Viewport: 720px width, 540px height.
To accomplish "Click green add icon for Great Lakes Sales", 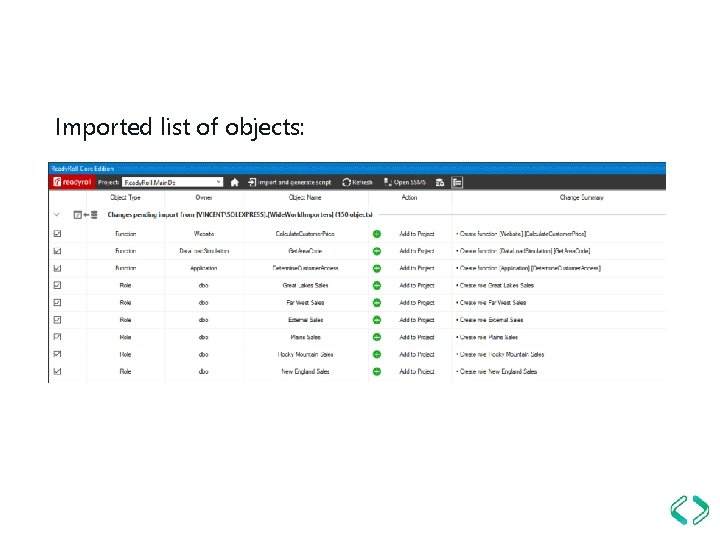I will 377,286.
